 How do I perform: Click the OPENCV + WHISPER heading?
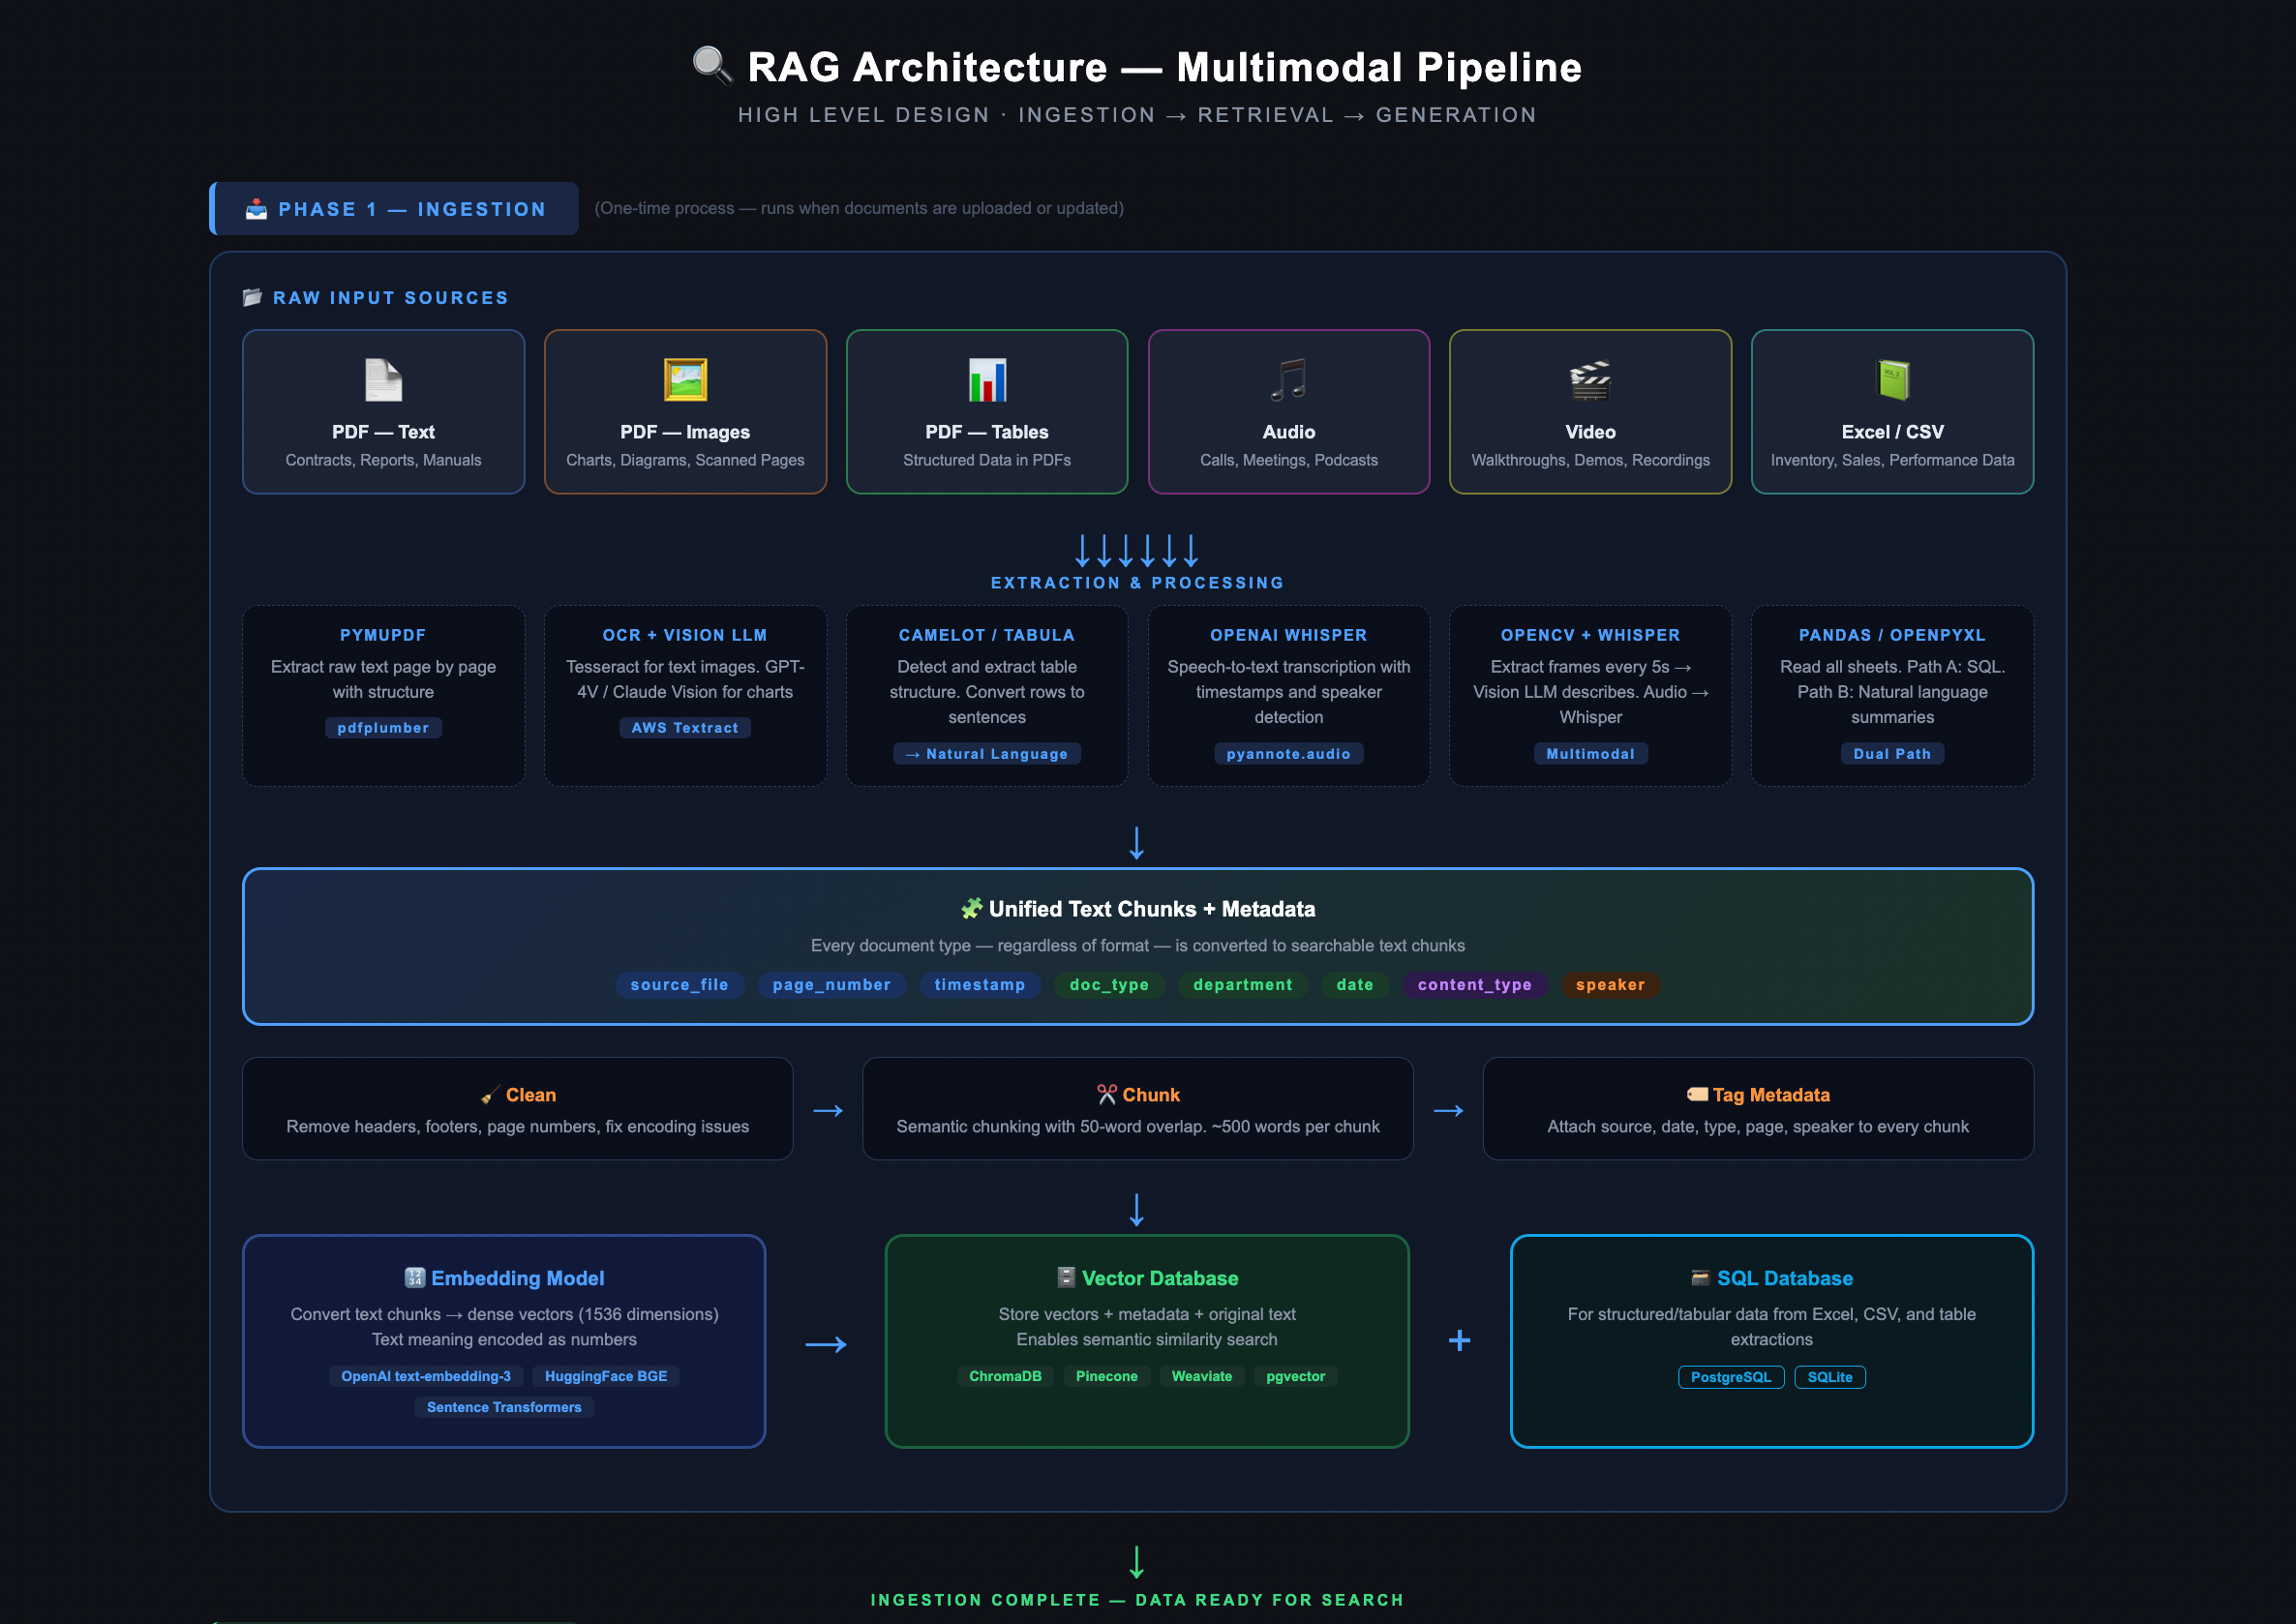point(1590,635)
